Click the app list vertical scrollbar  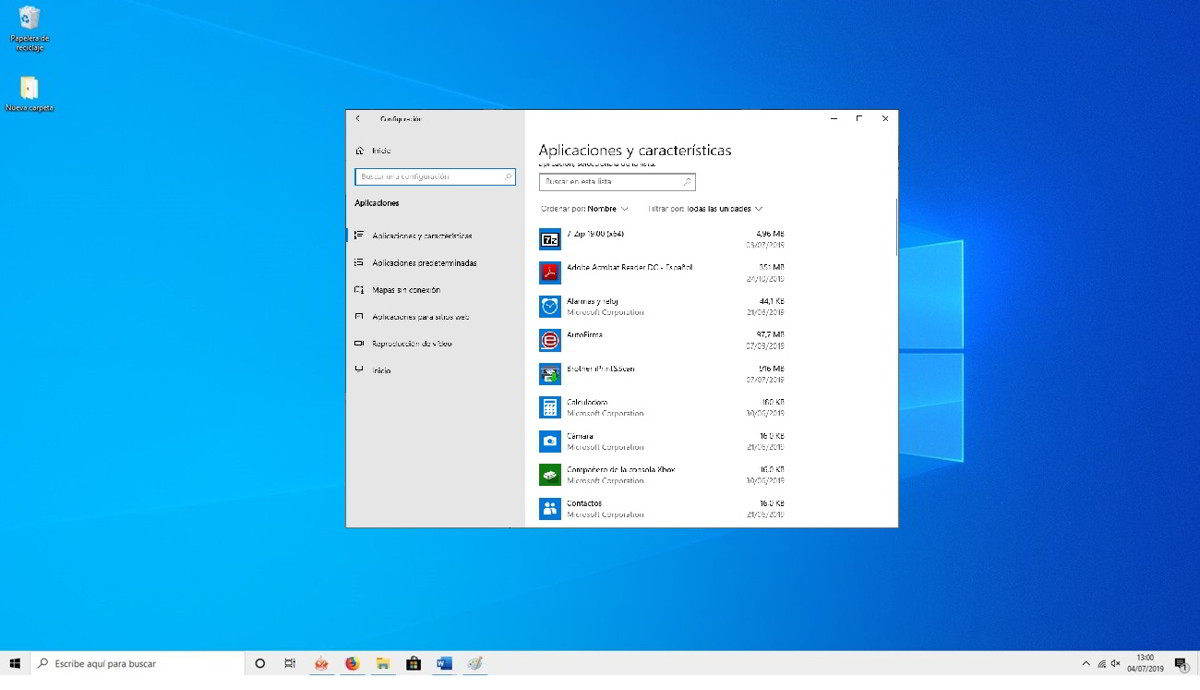pyautogui.click(x=896, y=228)
